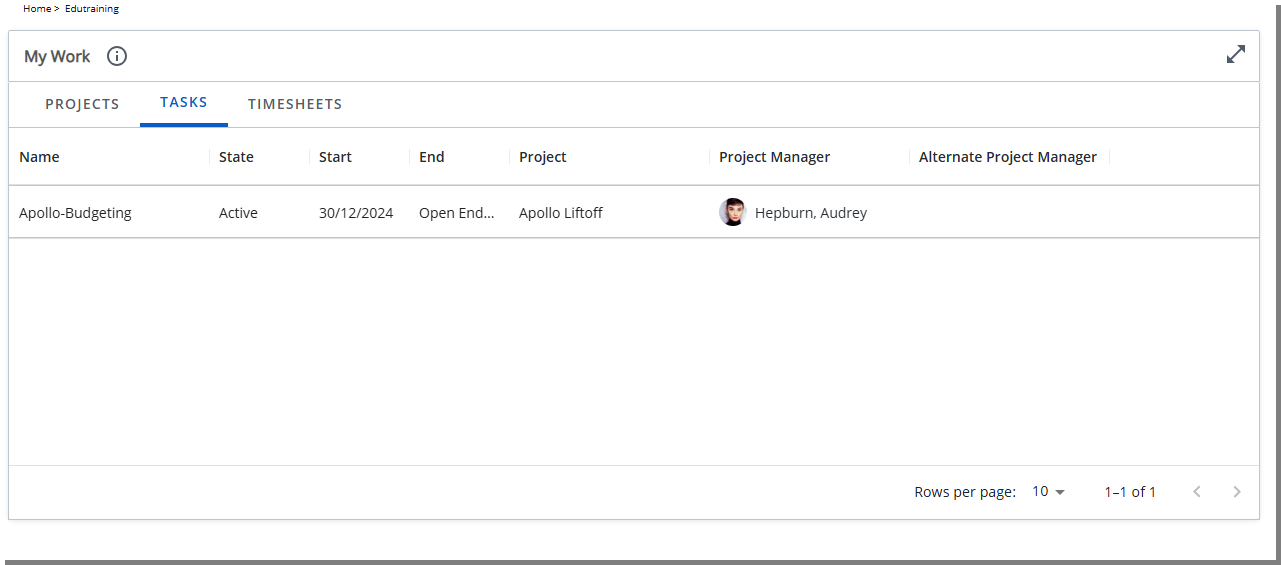Image resolution: width=1281 pixels, height=565 pixels.
Task: Switch to the Timesheets tab
Action: [x=295, y=104]
